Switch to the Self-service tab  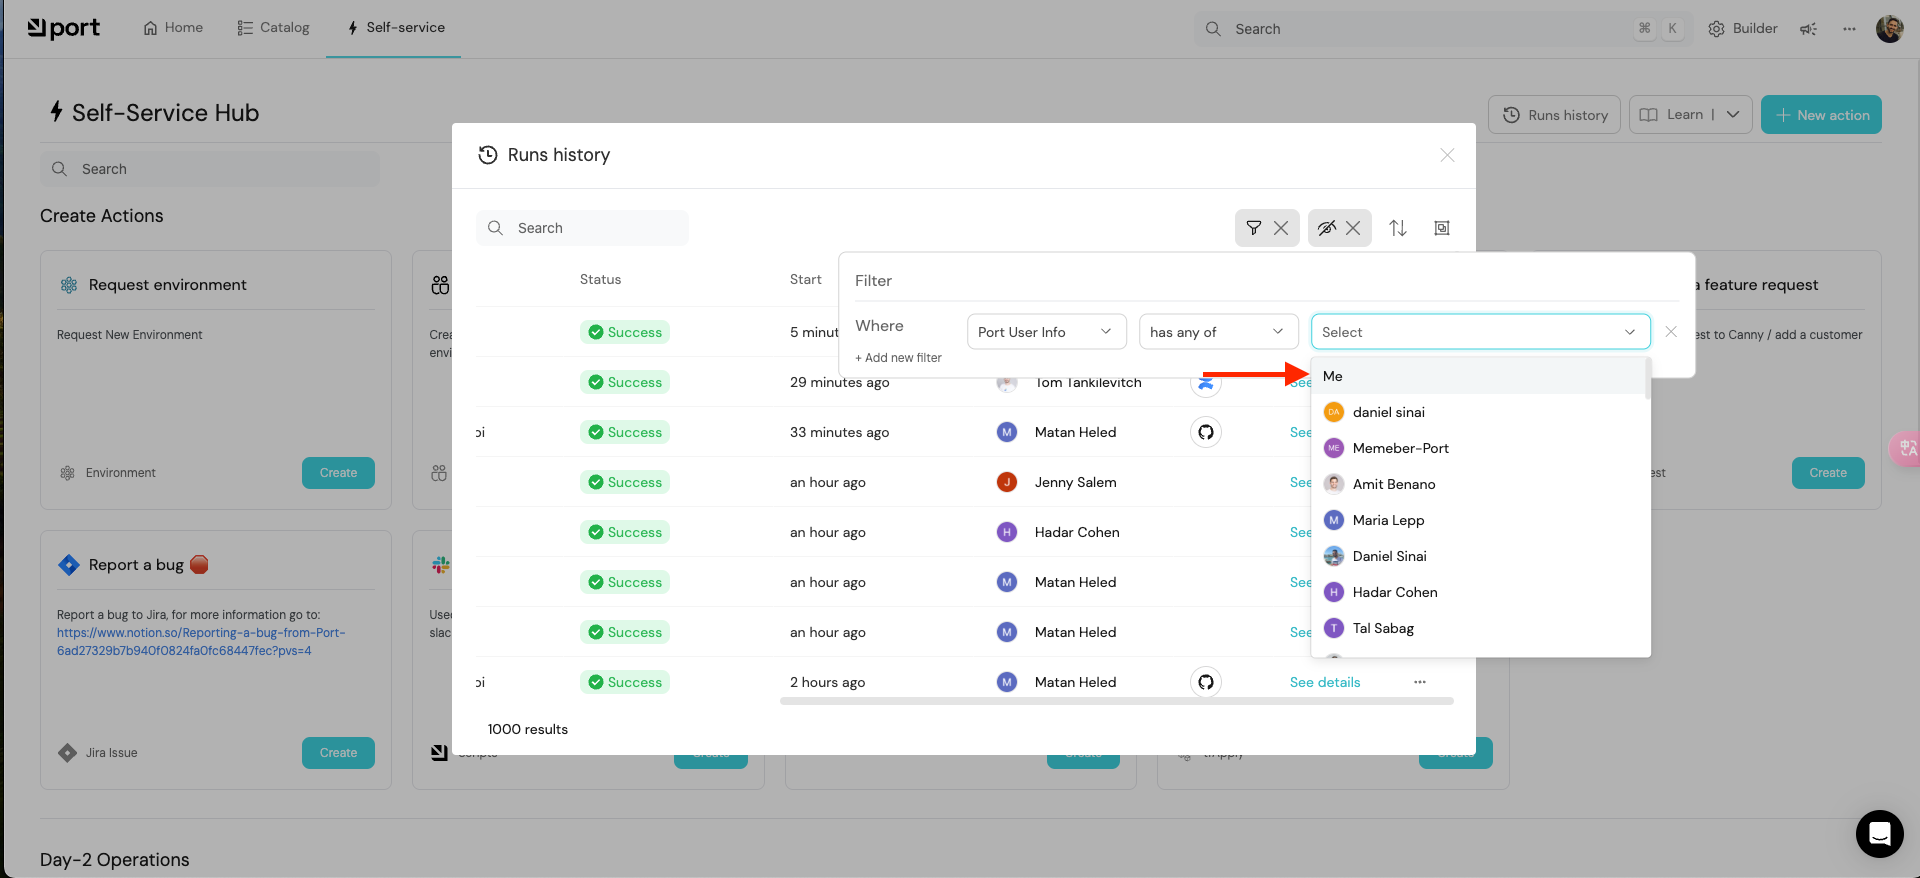[x=395, y=28]
